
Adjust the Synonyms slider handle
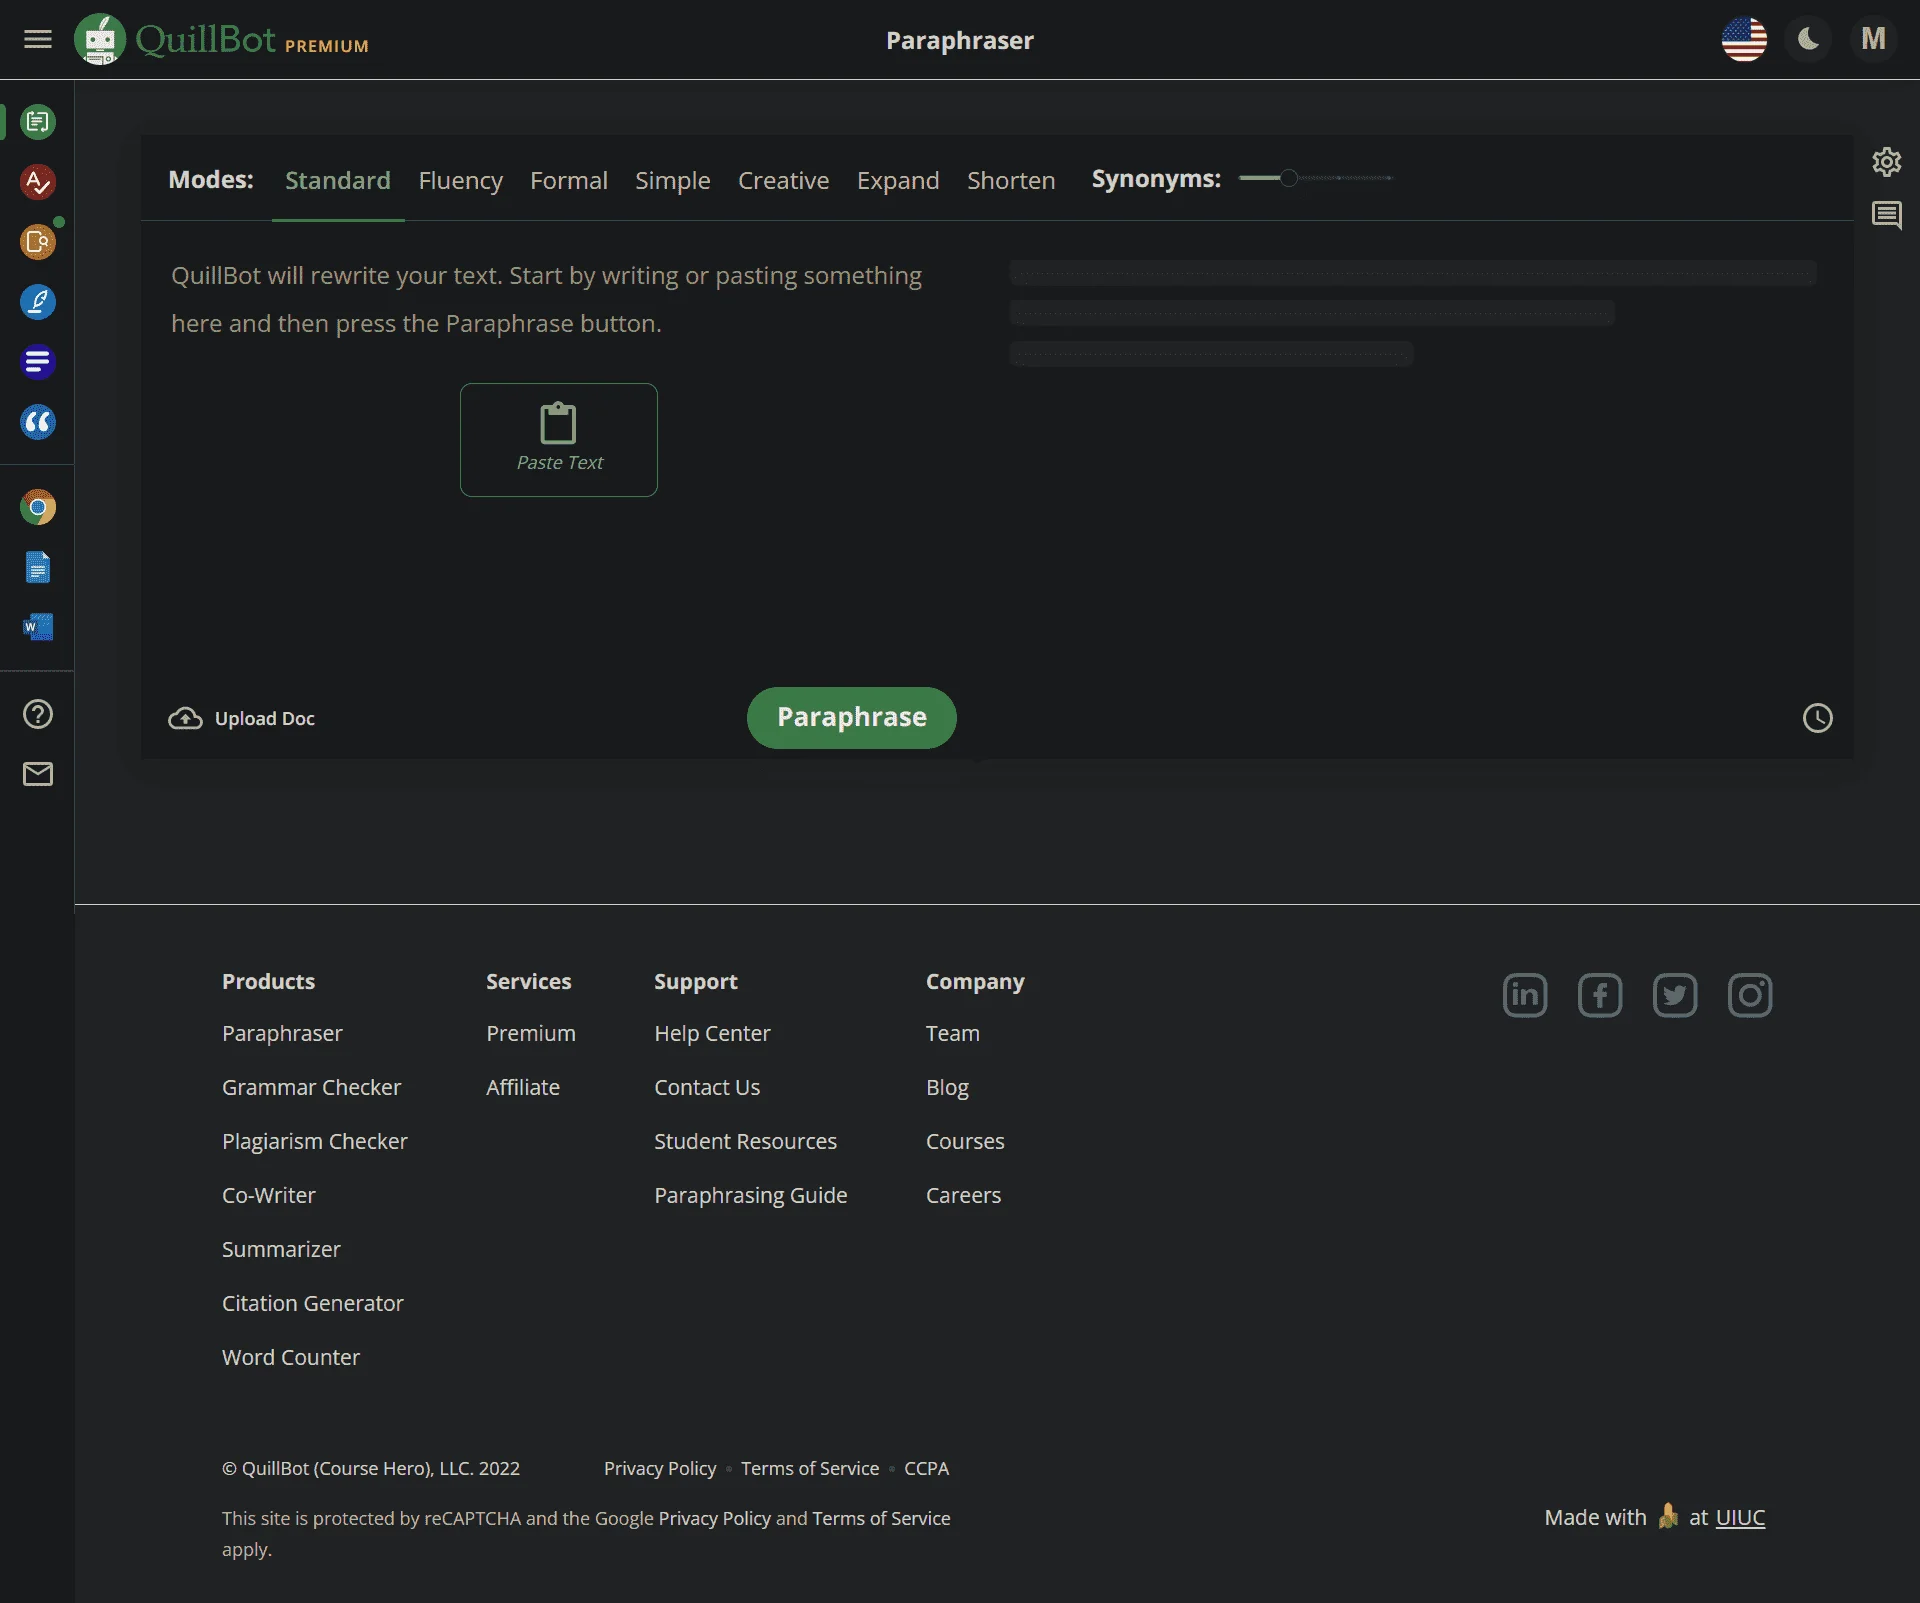1289,178
